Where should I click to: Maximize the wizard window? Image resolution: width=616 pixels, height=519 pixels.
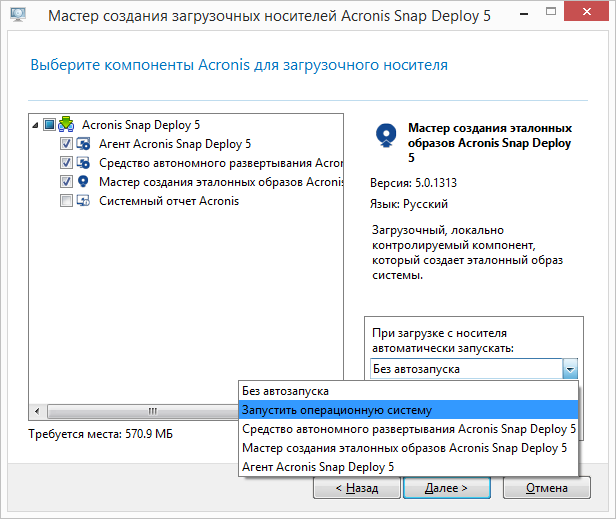pos(551,12)
